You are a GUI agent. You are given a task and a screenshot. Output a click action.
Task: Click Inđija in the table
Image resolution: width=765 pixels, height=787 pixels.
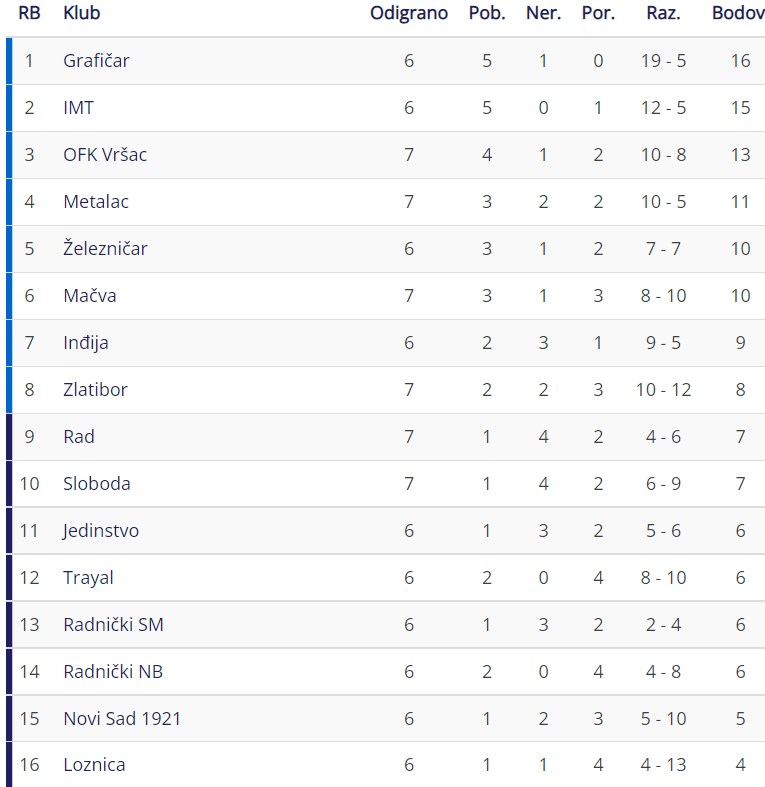[x=86, y=343]
